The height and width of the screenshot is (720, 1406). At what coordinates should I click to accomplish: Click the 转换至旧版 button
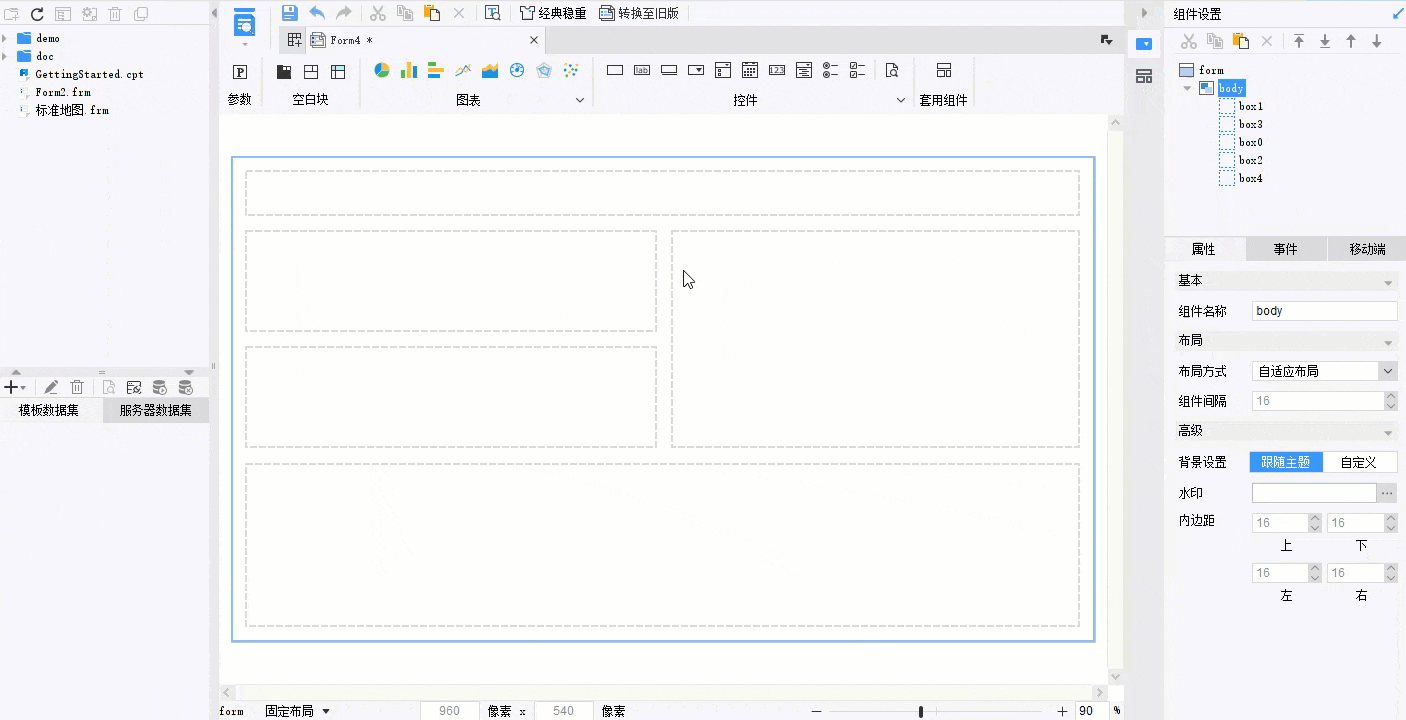coord(639,13)
